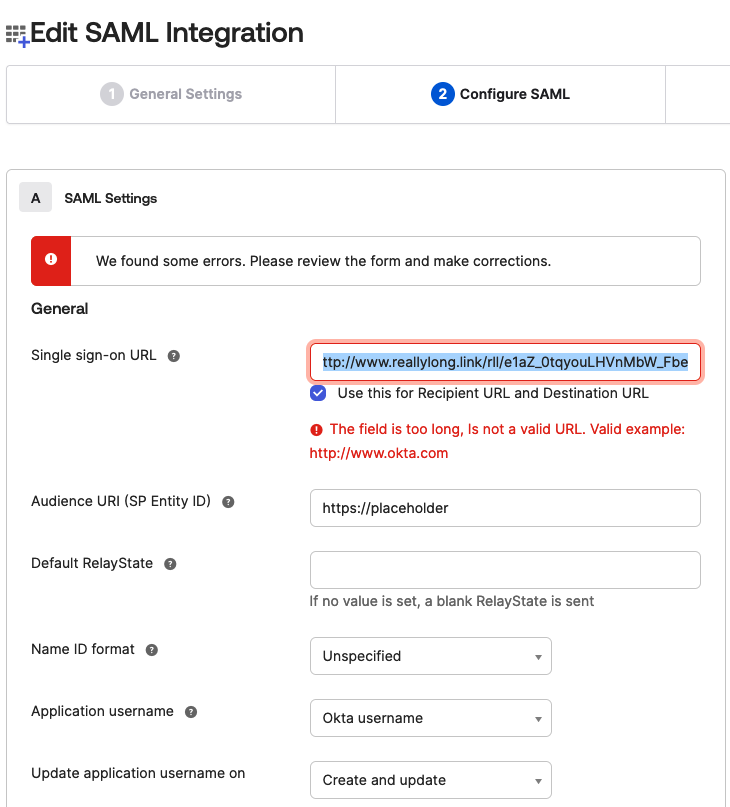
Task: Select the Configure SAML step tab
Action: point(501,94)
